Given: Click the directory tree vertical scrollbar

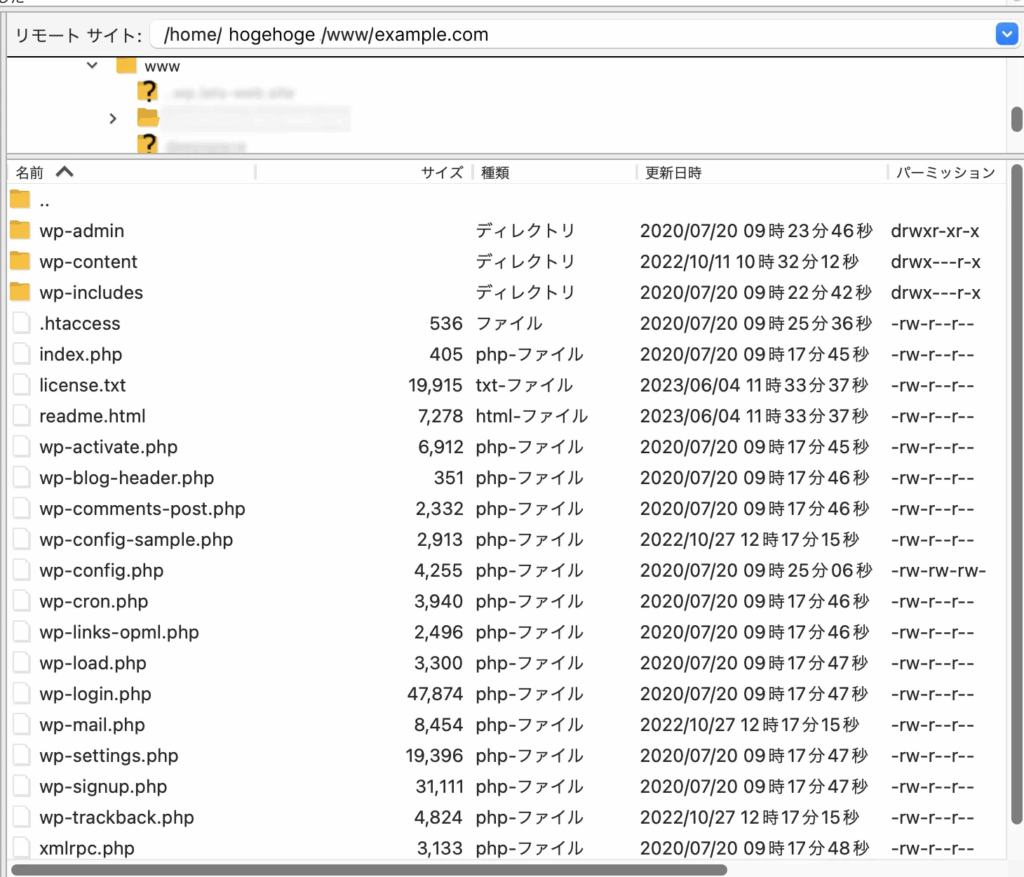Looking at the screenshot, I should [1016, 119].
